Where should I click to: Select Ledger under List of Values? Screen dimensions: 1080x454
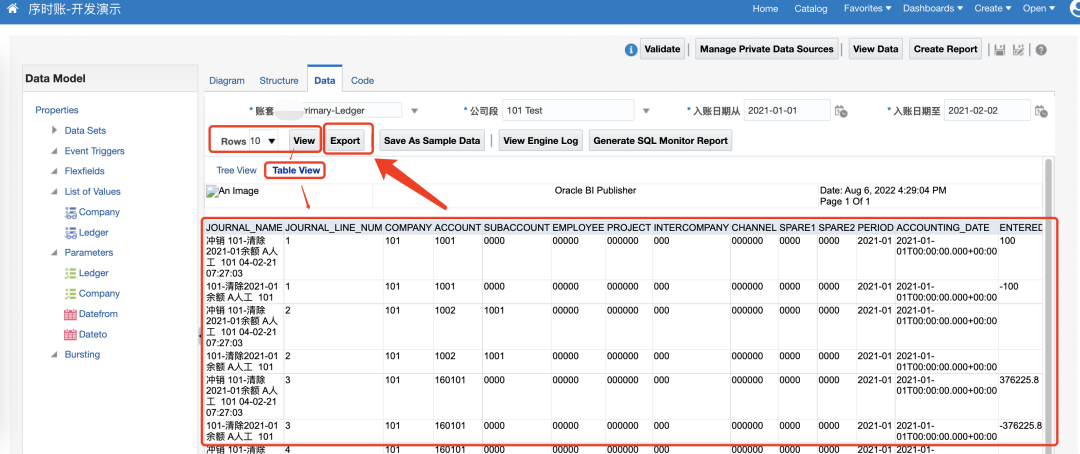(94, 233)
